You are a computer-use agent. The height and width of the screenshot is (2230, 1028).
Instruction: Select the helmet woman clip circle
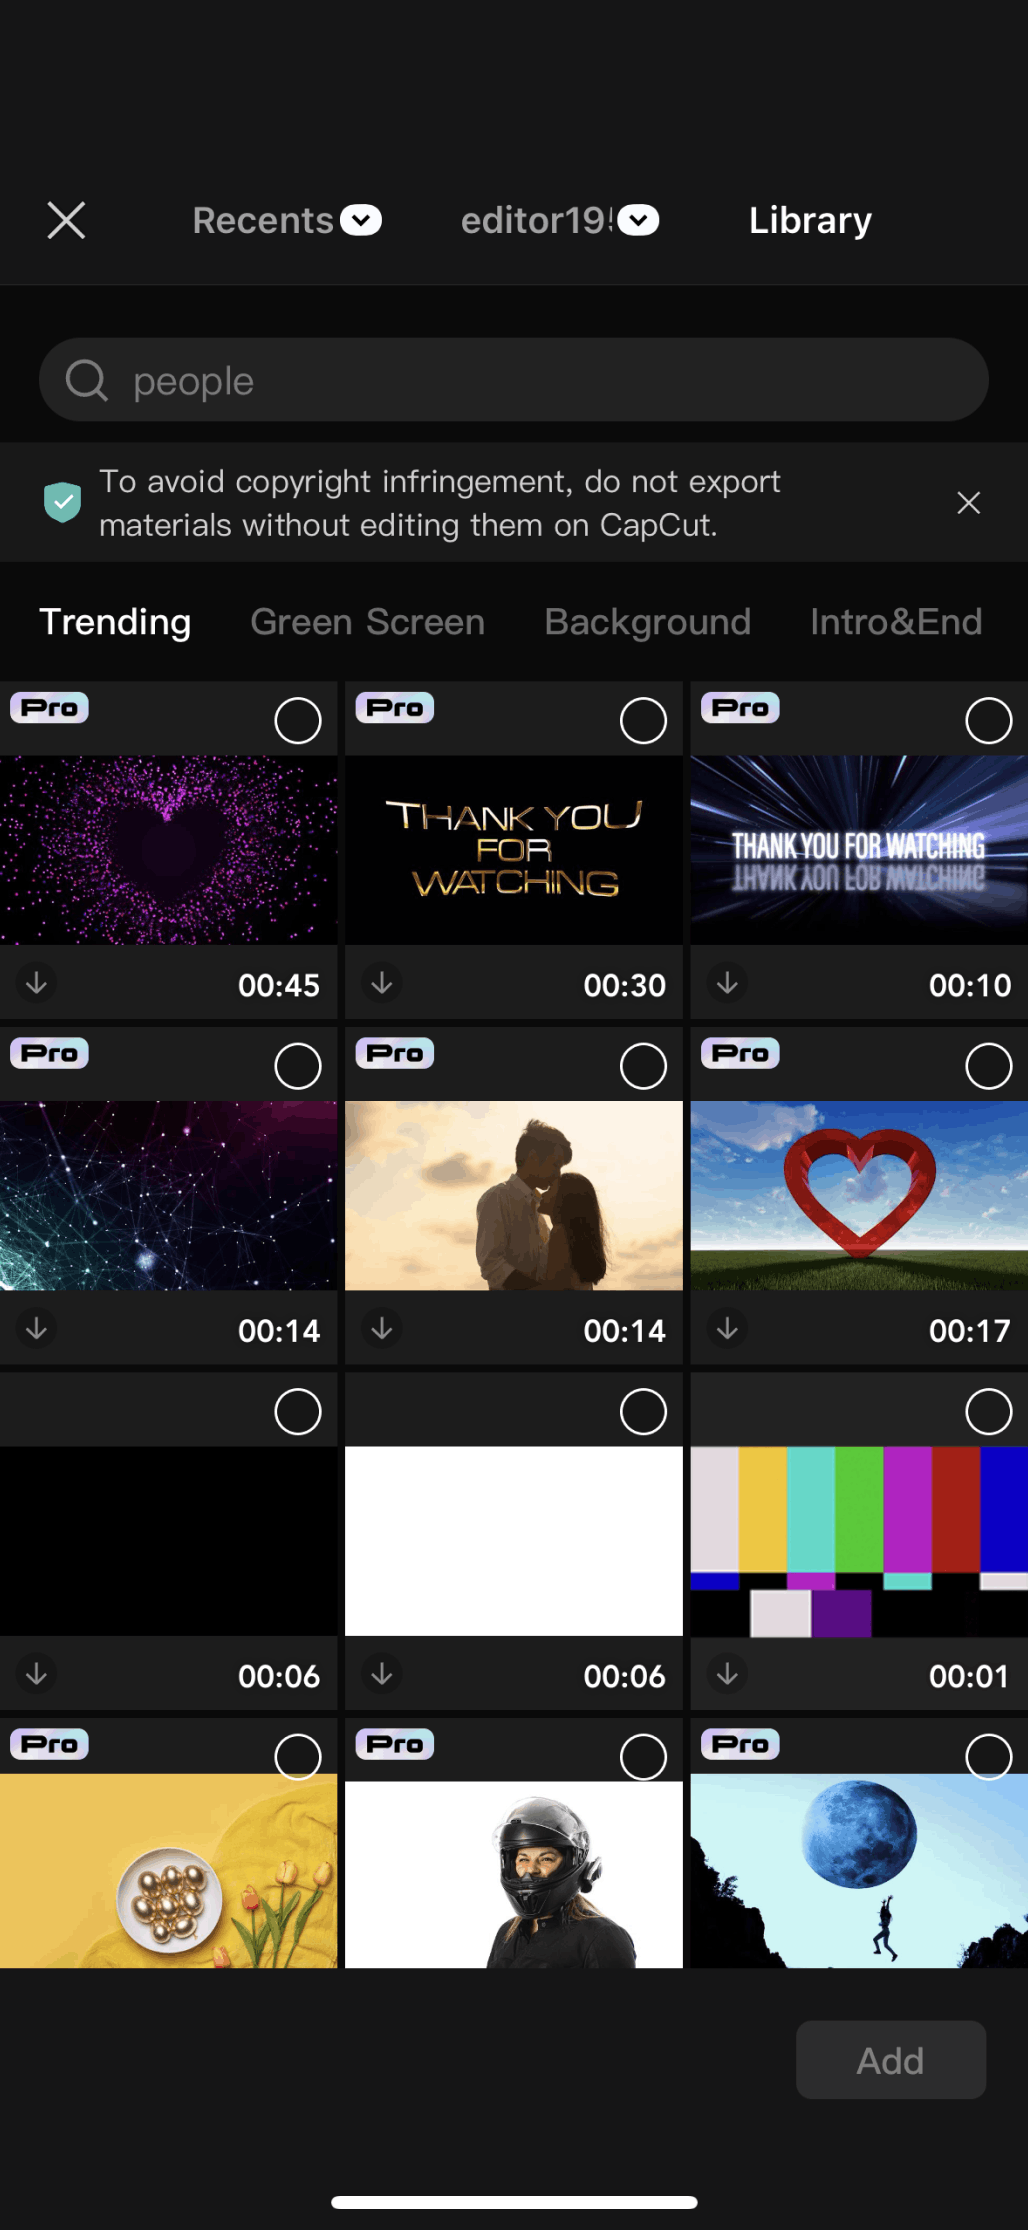643,1757
